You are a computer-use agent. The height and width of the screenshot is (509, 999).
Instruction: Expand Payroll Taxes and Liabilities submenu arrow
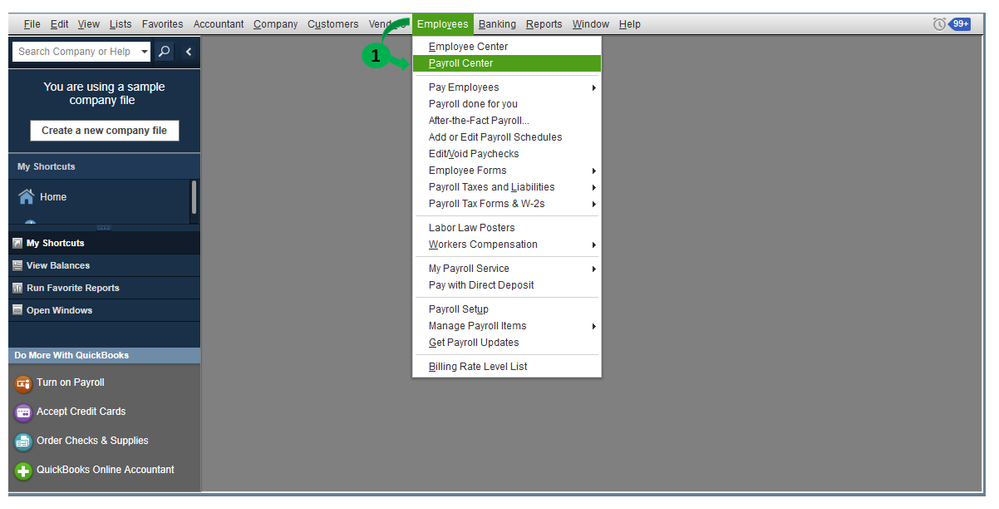[594, 187]
